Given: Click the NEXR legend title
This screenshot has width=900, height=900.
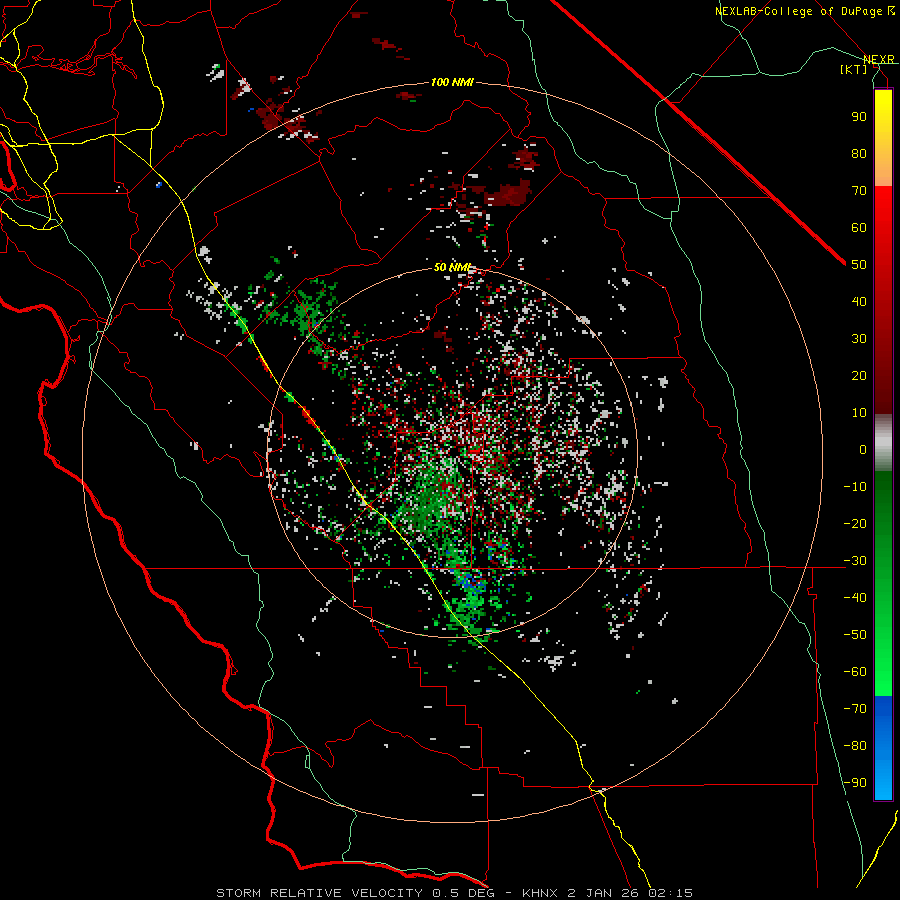Looking at the screenshot, I should [x=879, y=59].
